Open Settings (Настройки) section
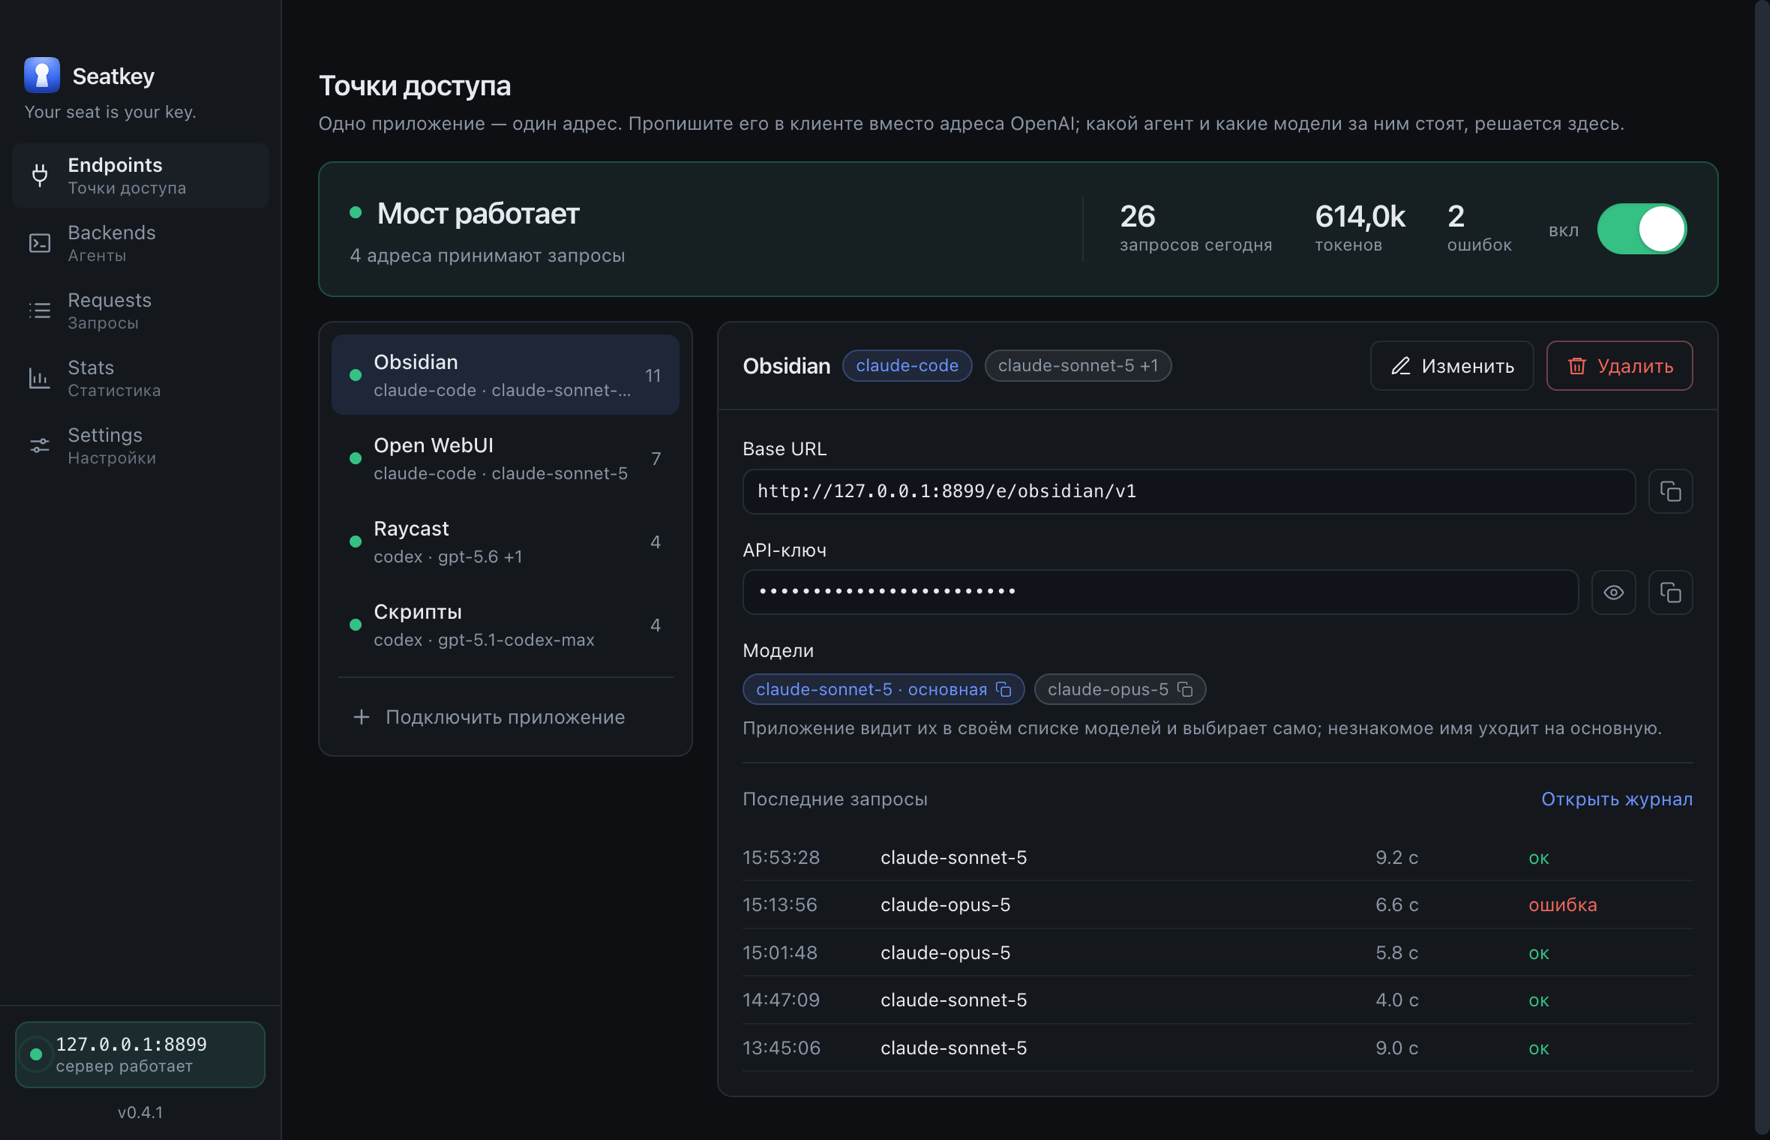 140,445
